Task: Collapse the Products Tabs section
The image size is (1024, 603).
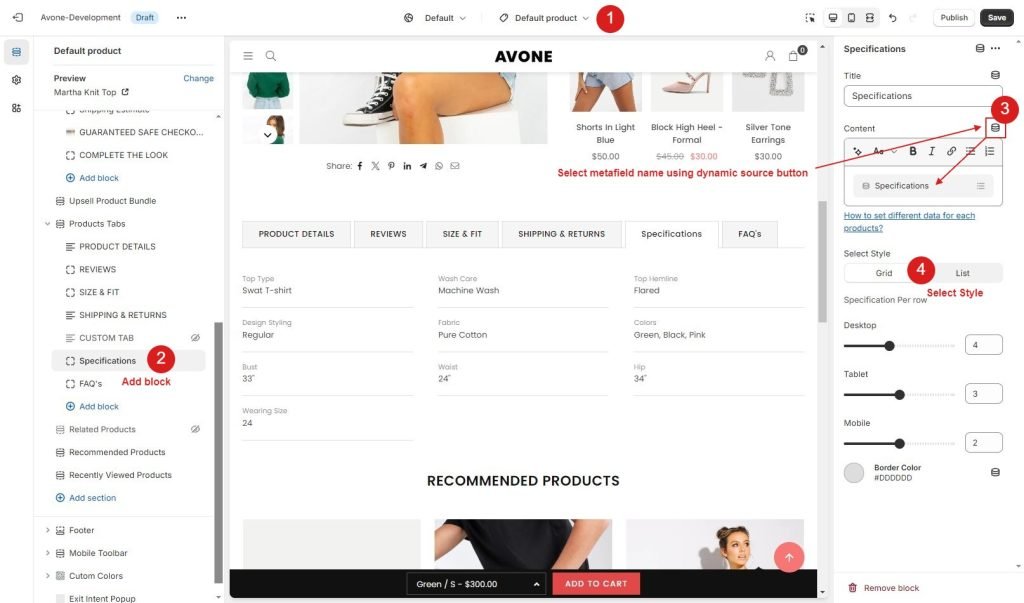Action: (47, 223)
